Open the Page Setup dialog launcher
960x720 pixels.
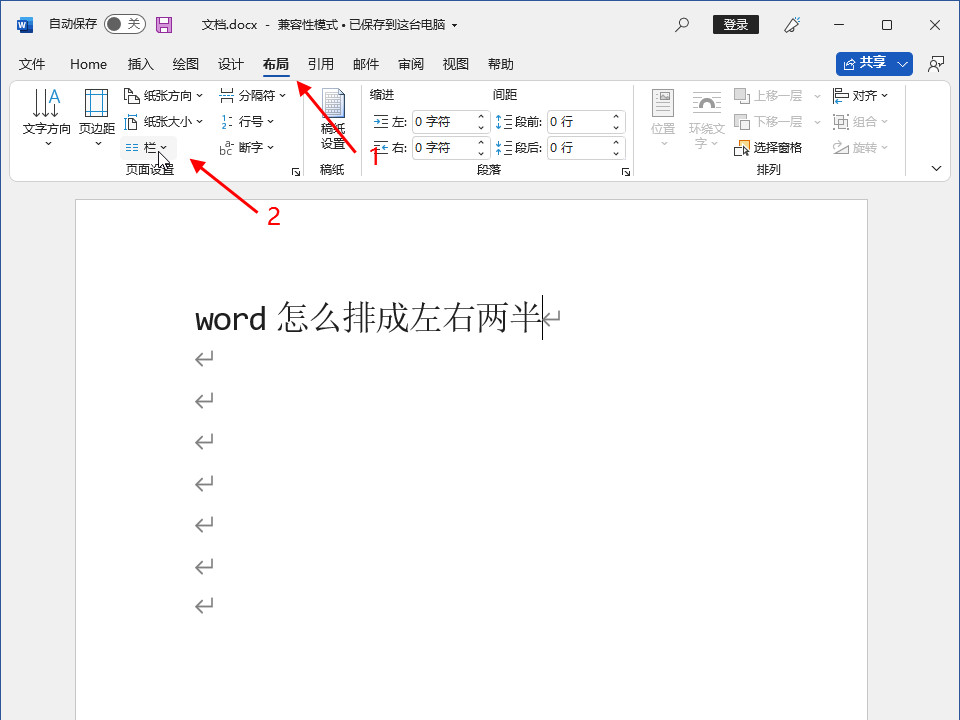click(296, 172)
